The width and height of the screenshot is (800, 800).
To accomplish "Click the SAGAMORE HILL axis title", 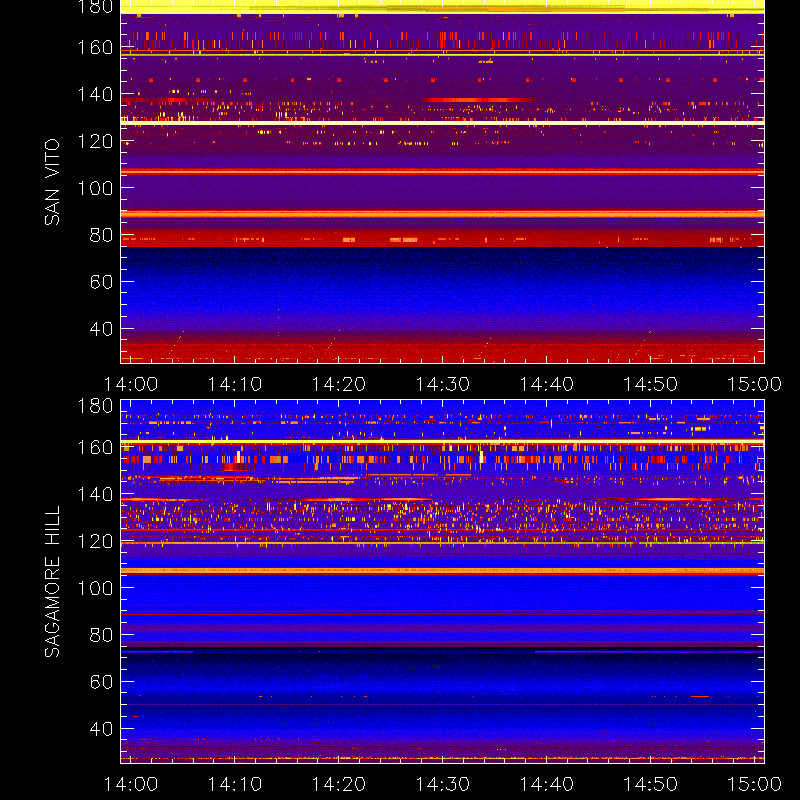I will 52,582.
